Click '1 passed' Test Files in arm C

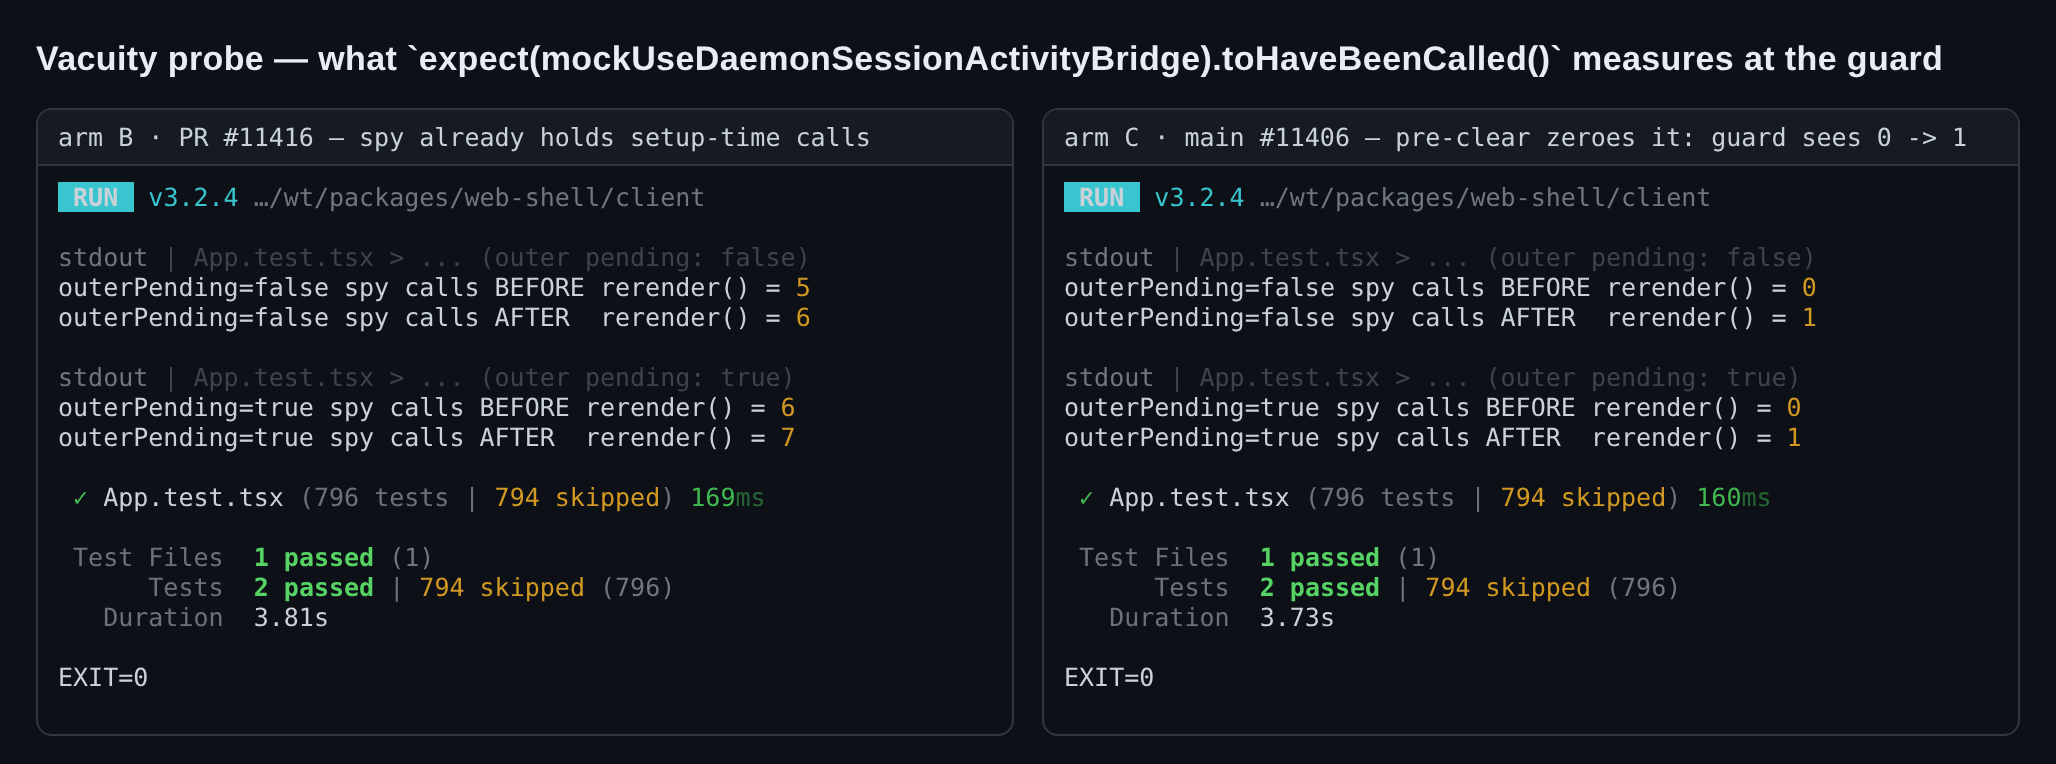pos(1319,558)
